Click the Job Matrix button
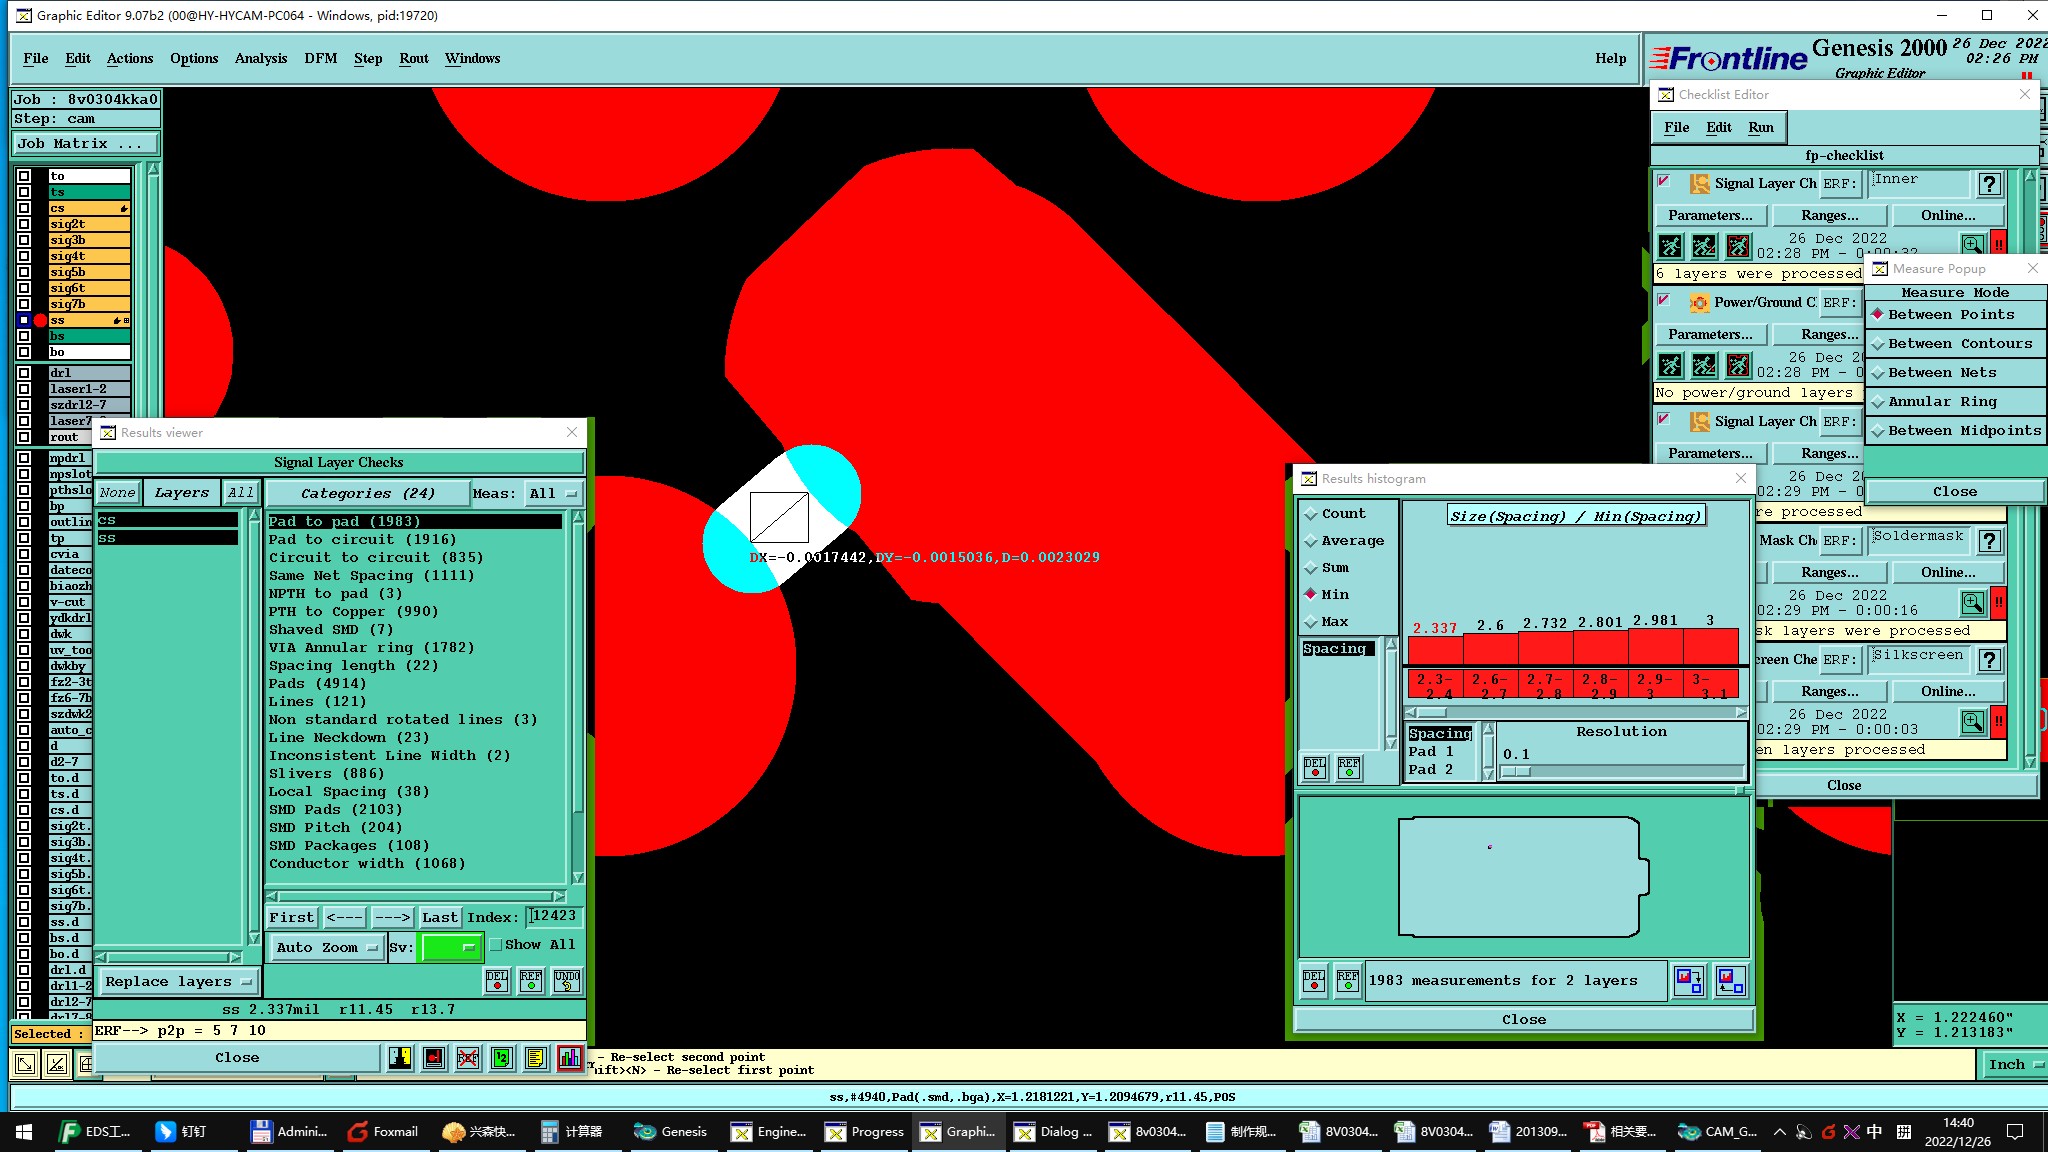 [85, 143]
